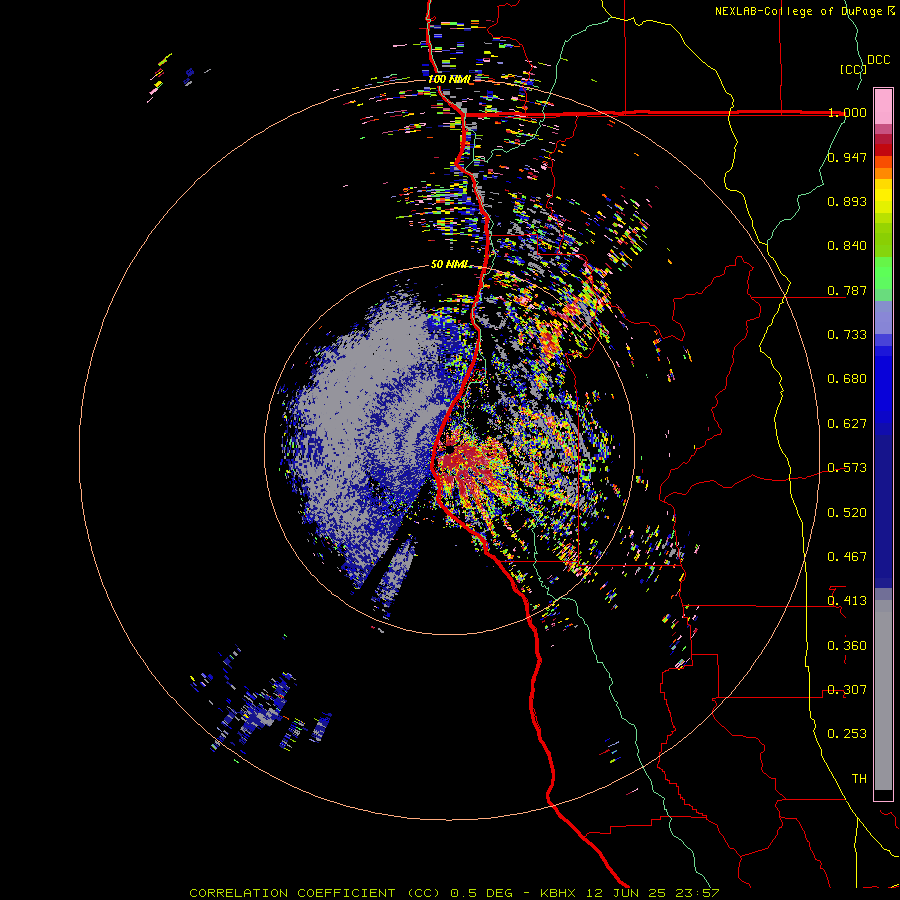The image size is (900, 900).
Task: Select the pink band of the color bar
Action: [883, 107]
